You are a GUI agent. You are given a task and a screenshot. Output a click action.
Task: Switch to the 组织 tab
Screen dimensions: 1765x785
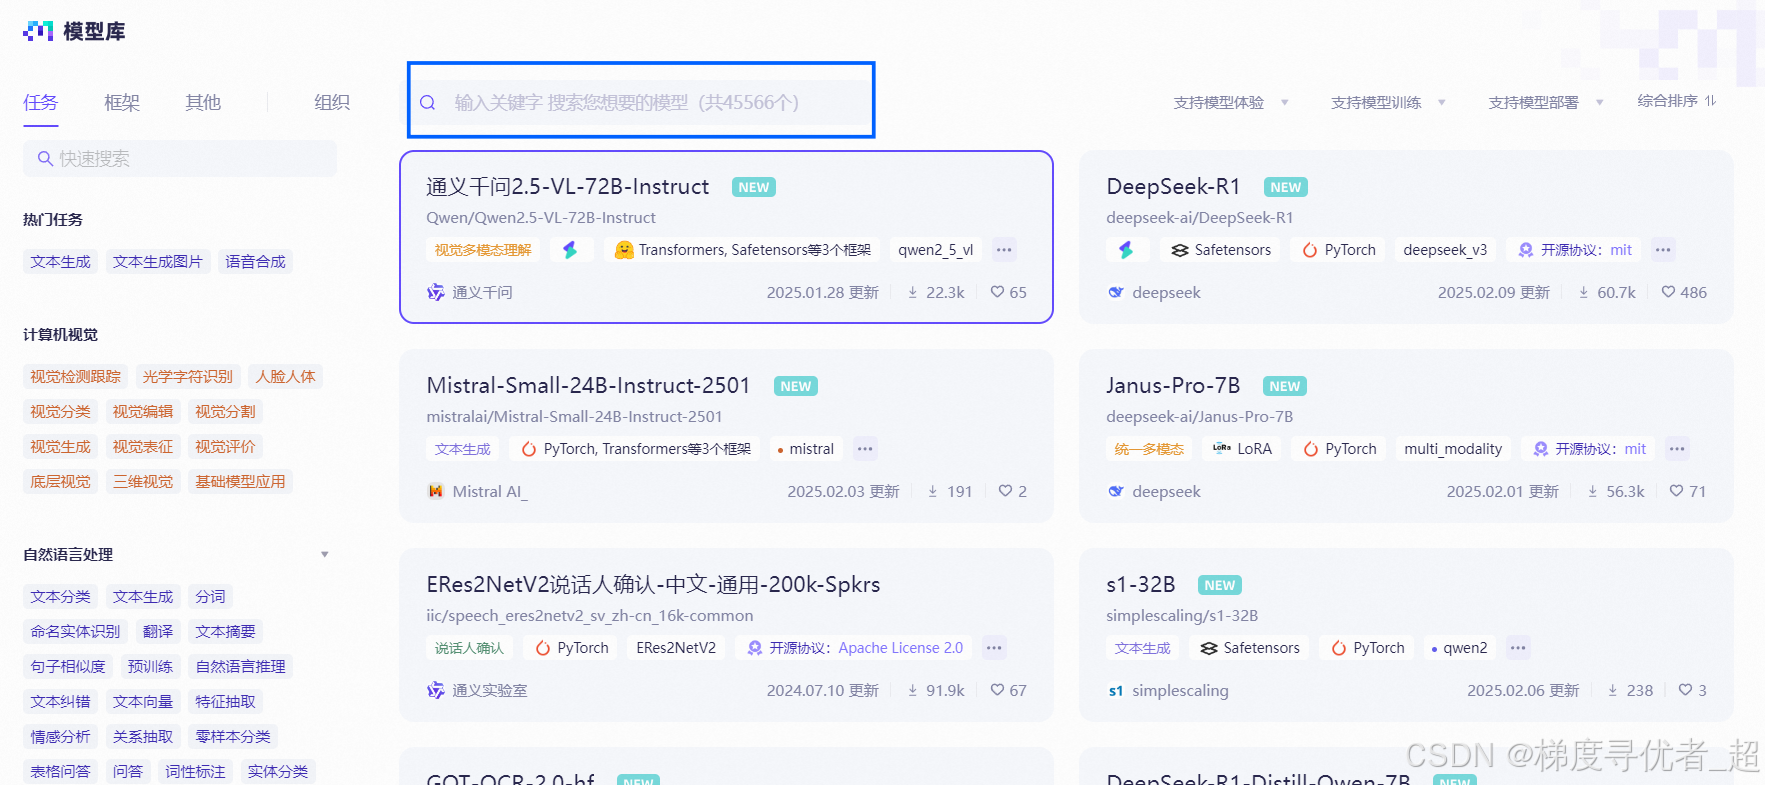(332, 102)
